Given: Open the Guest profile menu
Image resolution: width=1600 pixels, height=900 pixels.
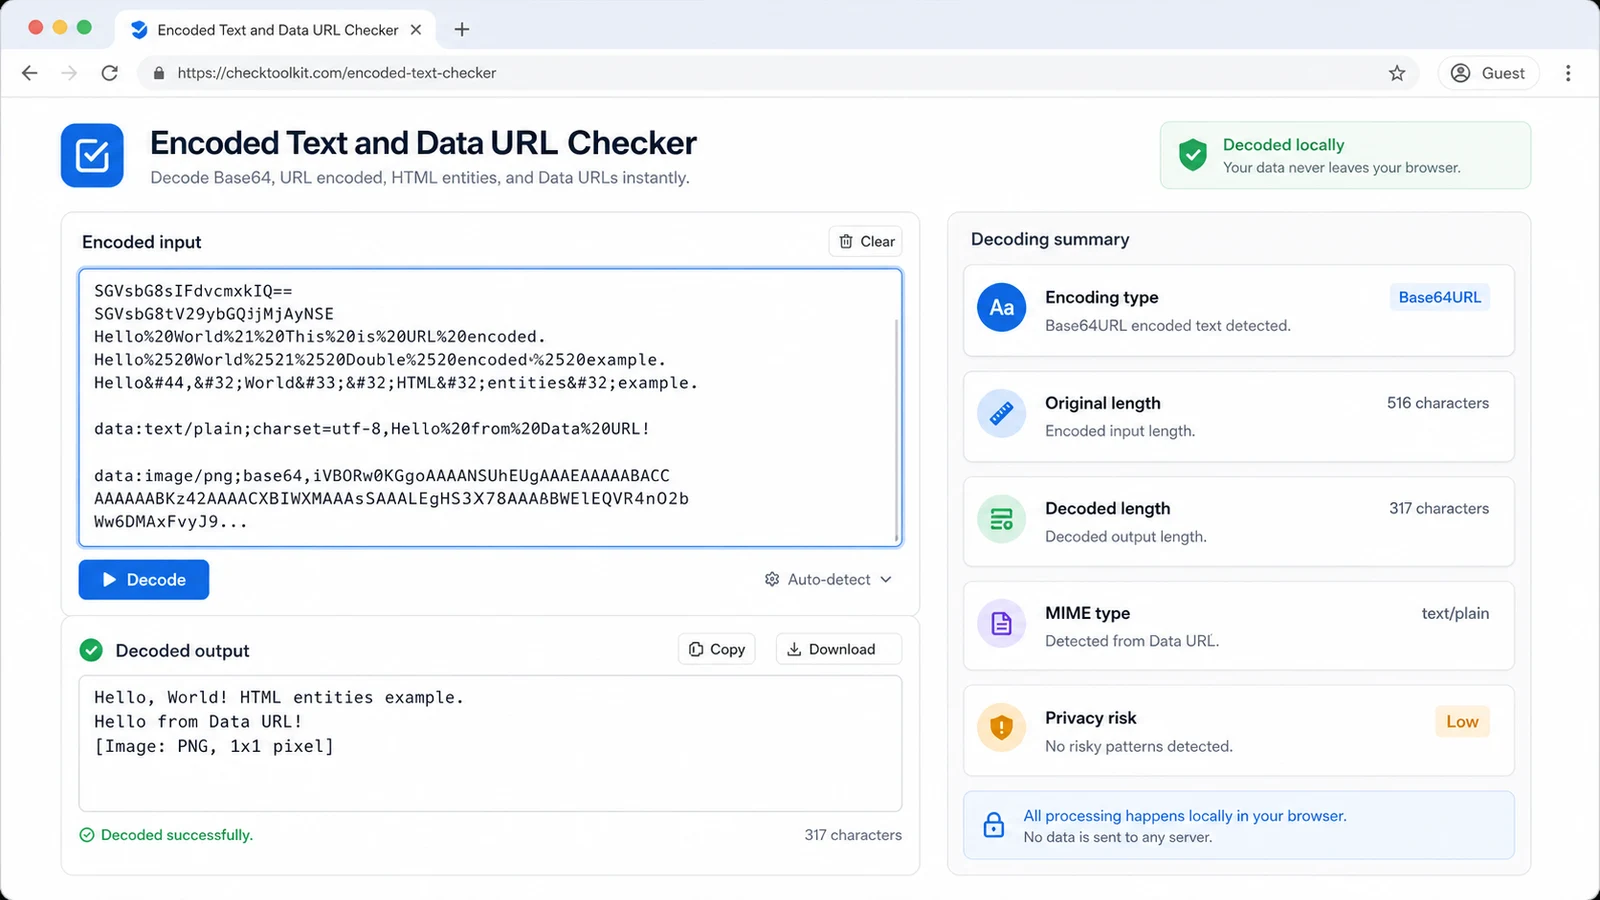Looking at the screenshot, I should coord(1488,73).
